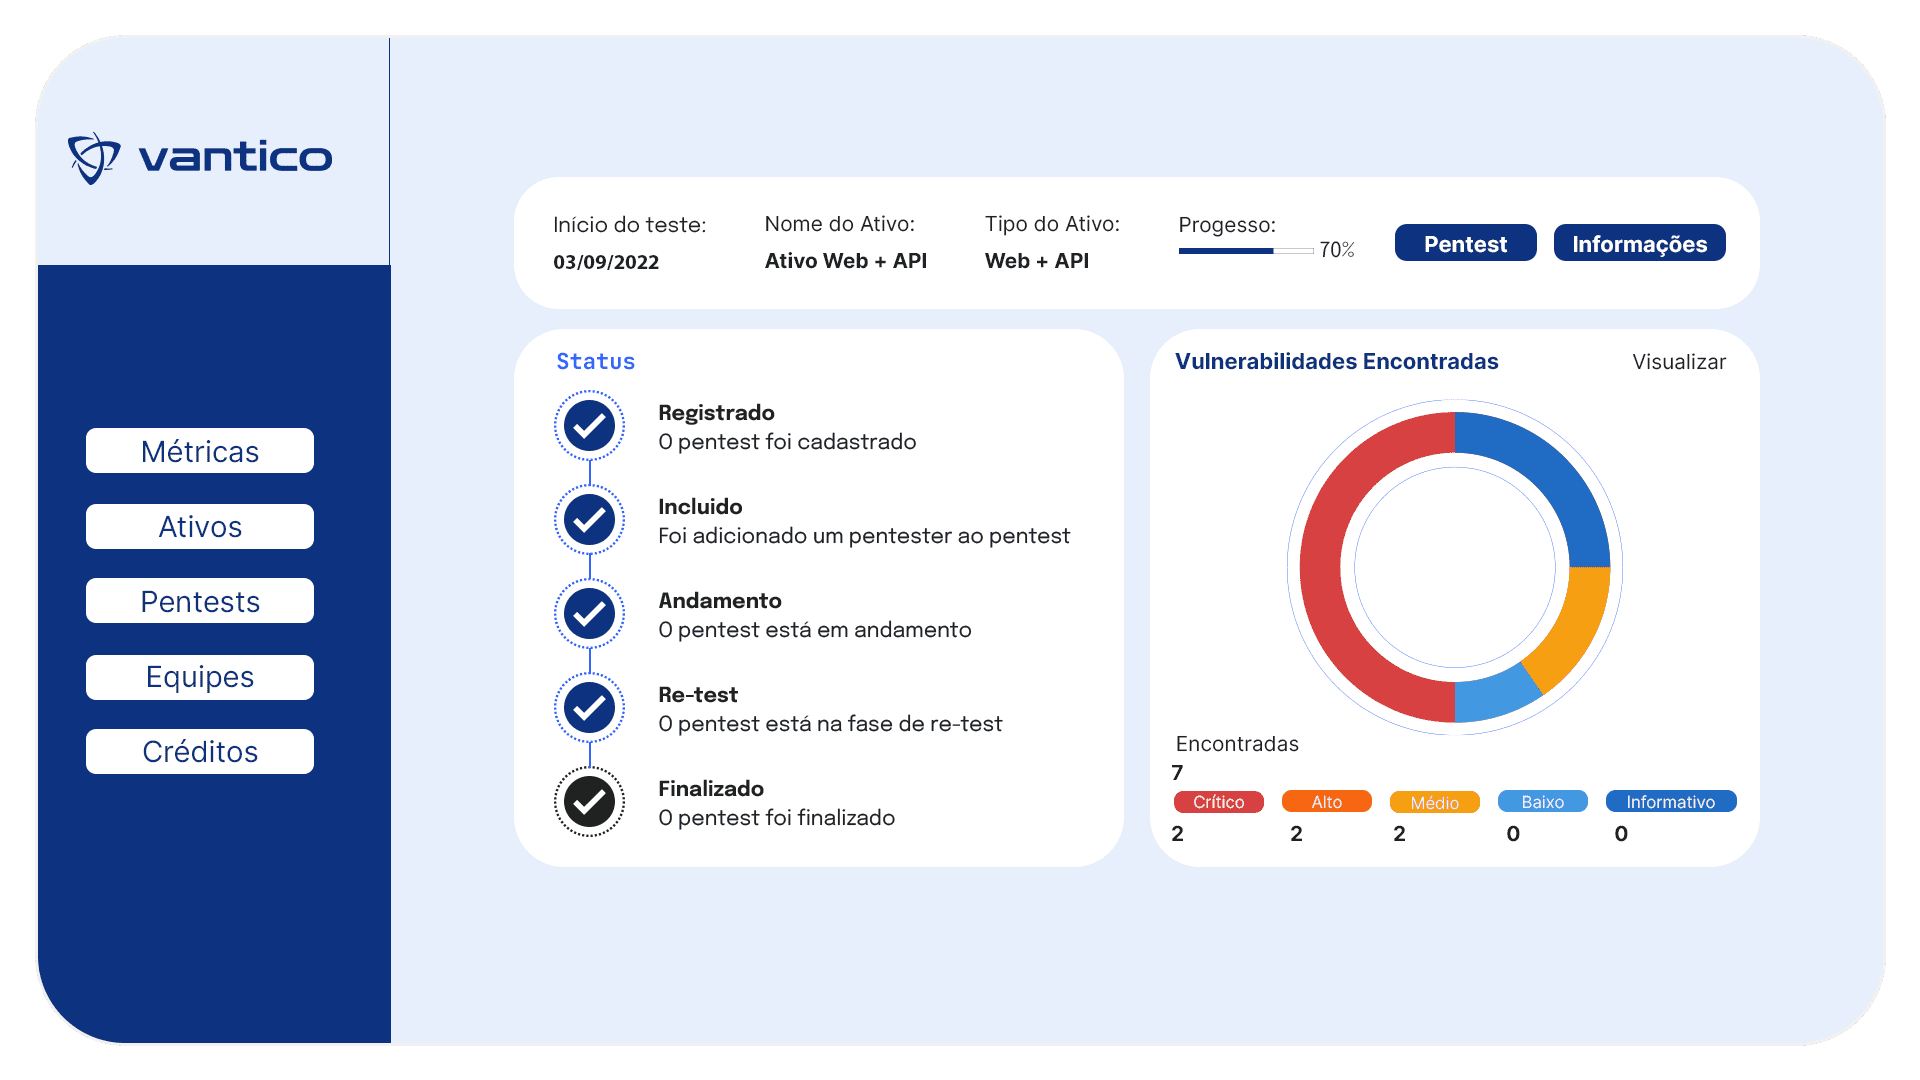The image size is (1920, 1080).
Task: Click the Re-test status checkmark icon
Action: 589,707
